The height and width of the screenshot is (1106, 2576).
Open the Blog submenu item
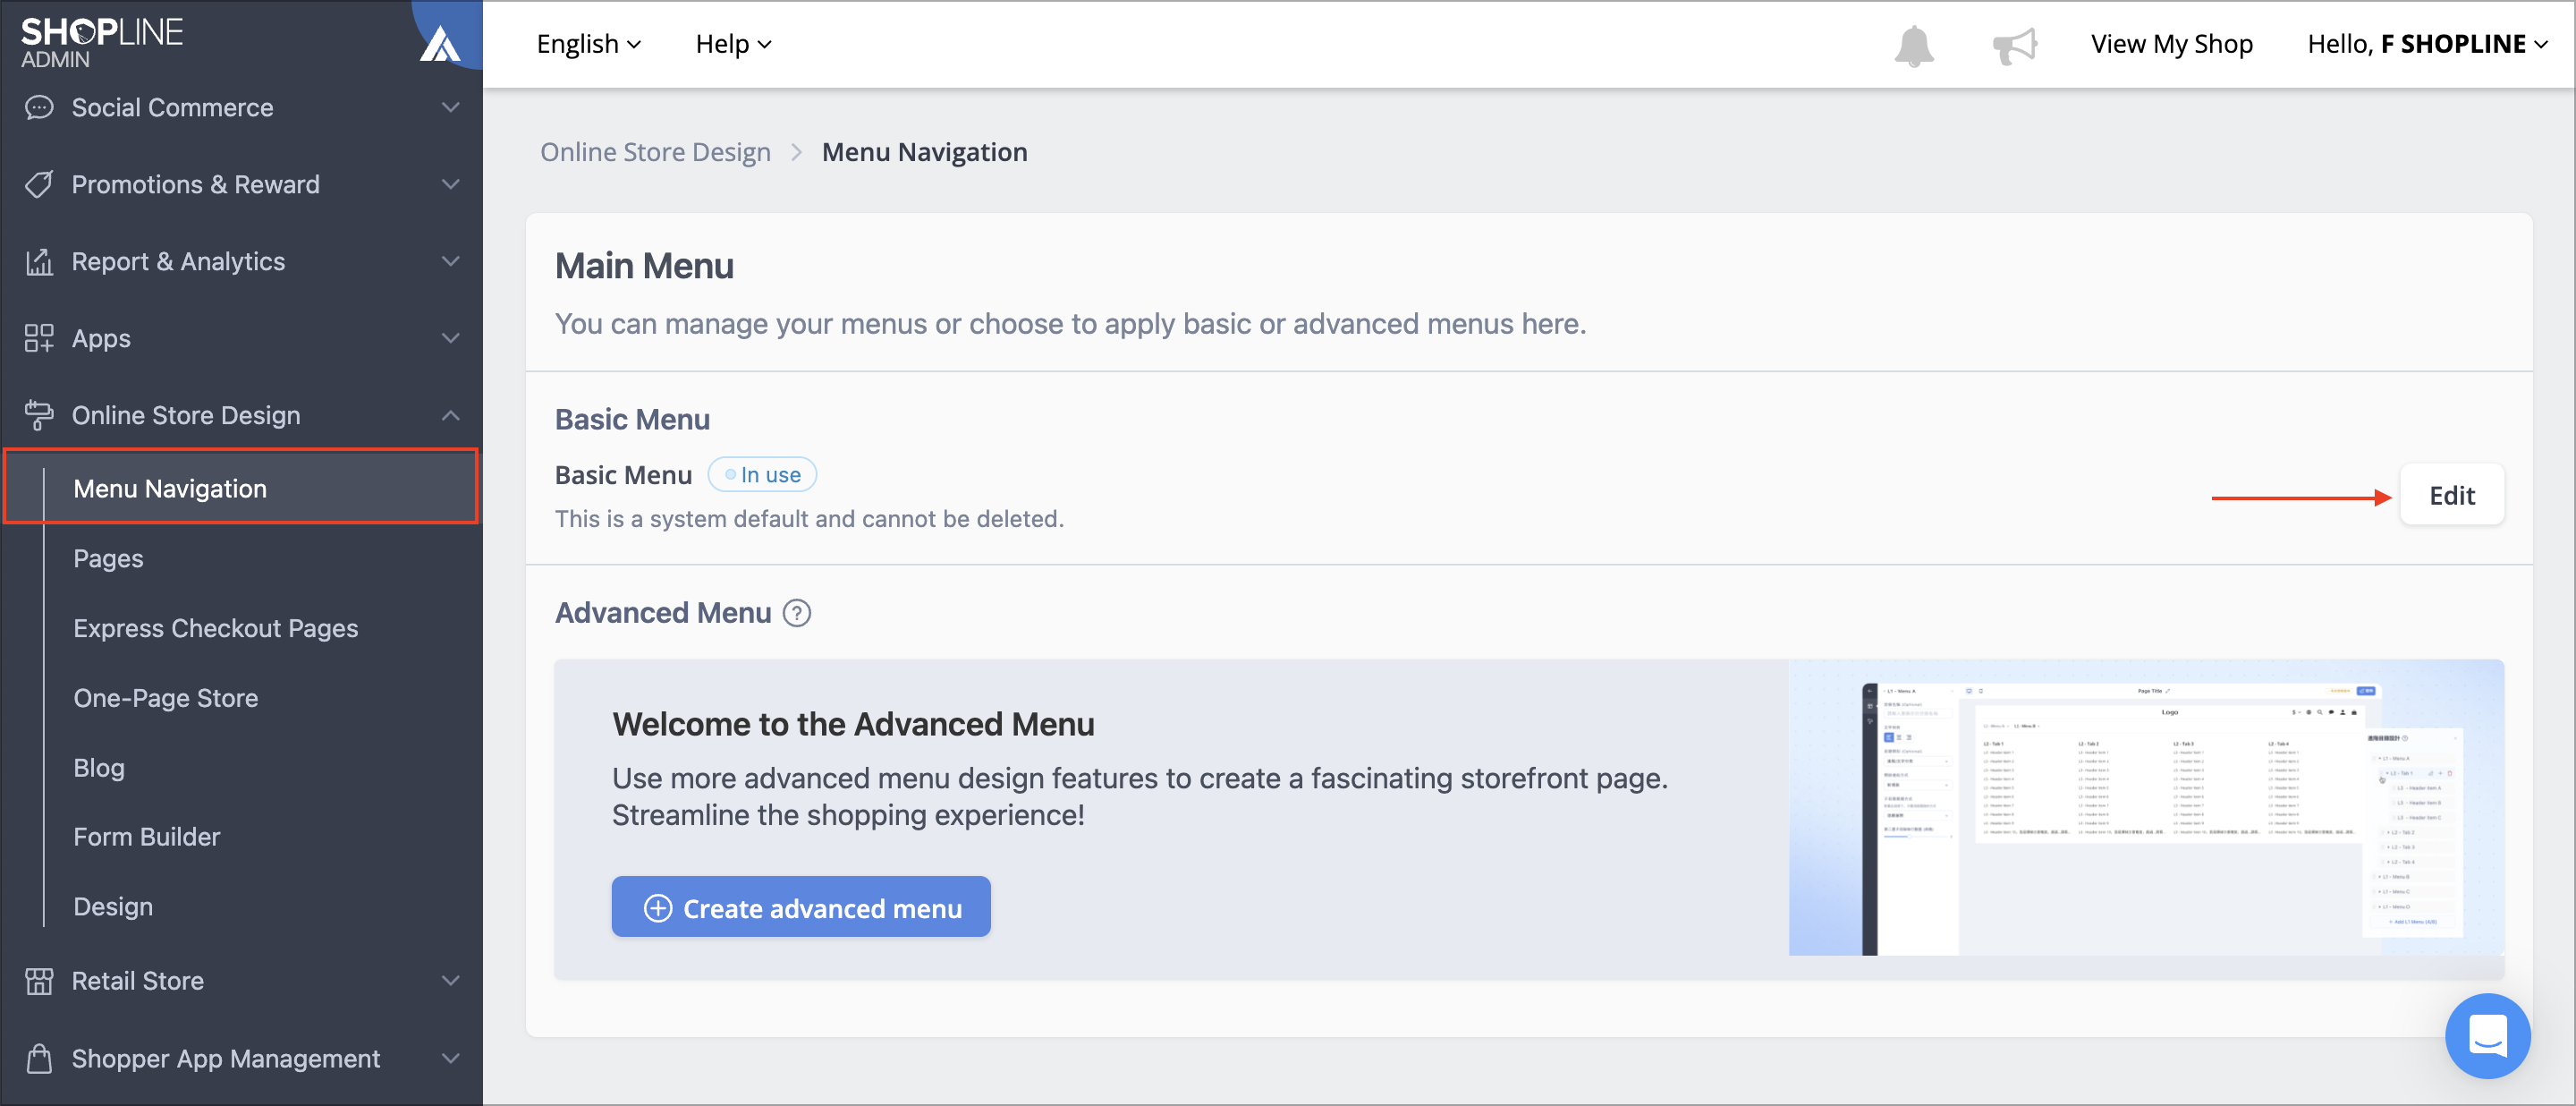click(98, 767)
